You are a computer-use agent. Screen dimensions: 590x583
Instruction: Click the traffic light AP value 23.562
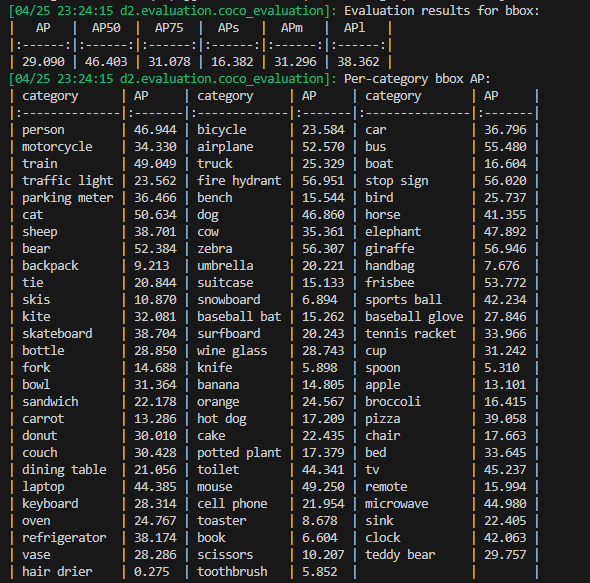pos(155,181)
